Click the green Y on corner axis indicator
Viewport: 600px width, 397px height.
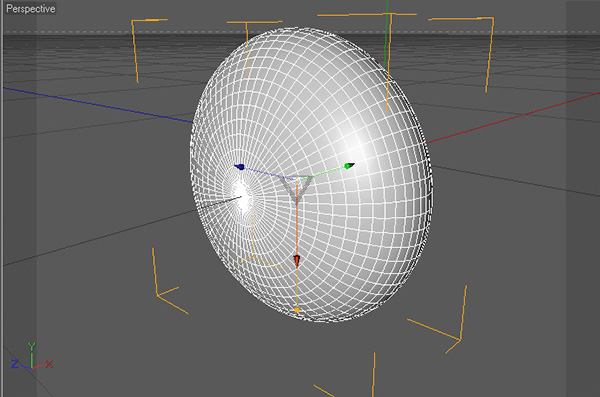point(32,347)
